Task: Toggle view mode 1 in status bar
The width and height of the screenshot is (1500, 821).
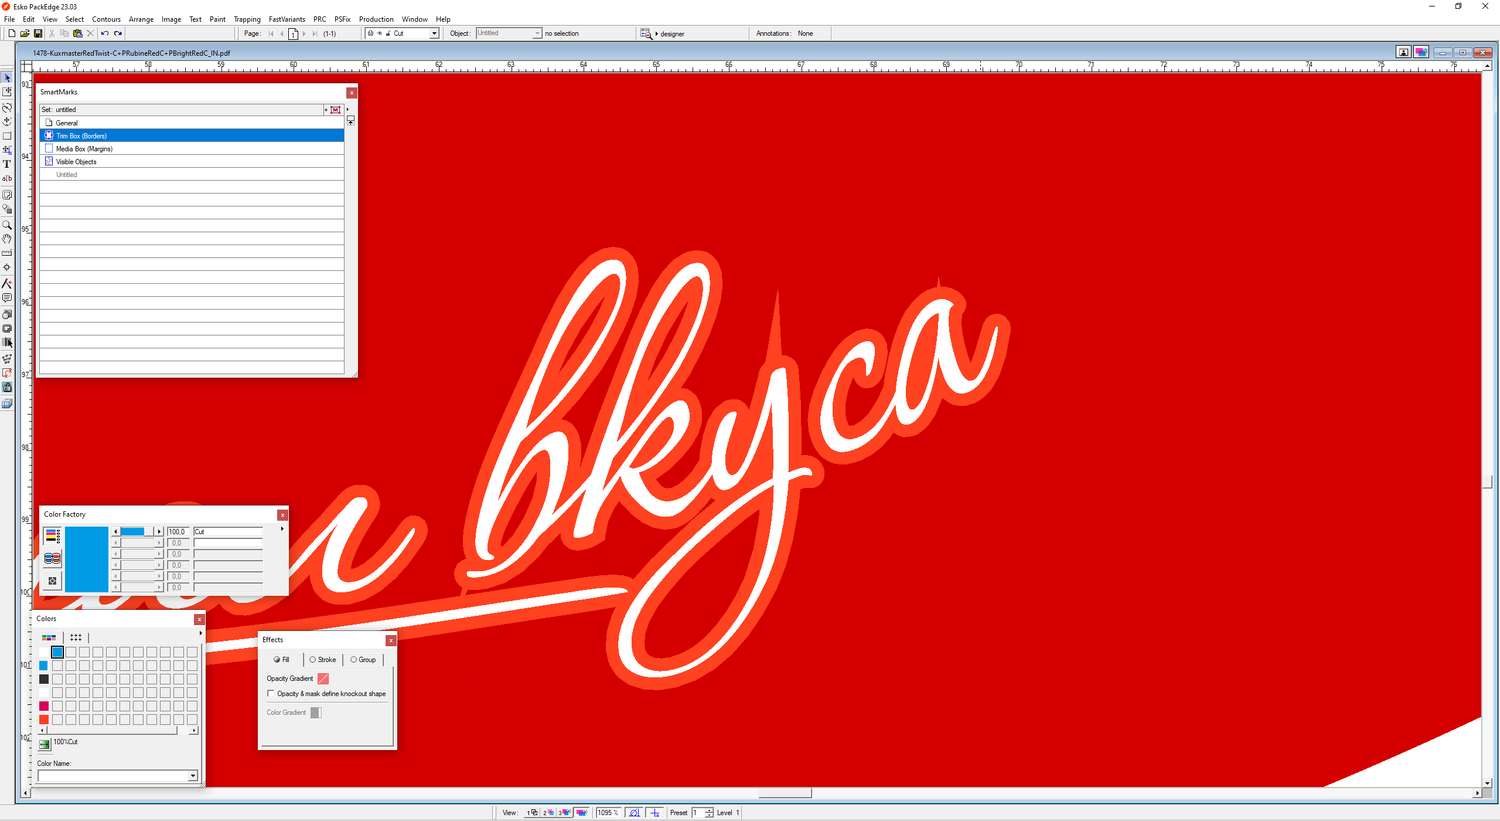Action: (x=533, y=813)
